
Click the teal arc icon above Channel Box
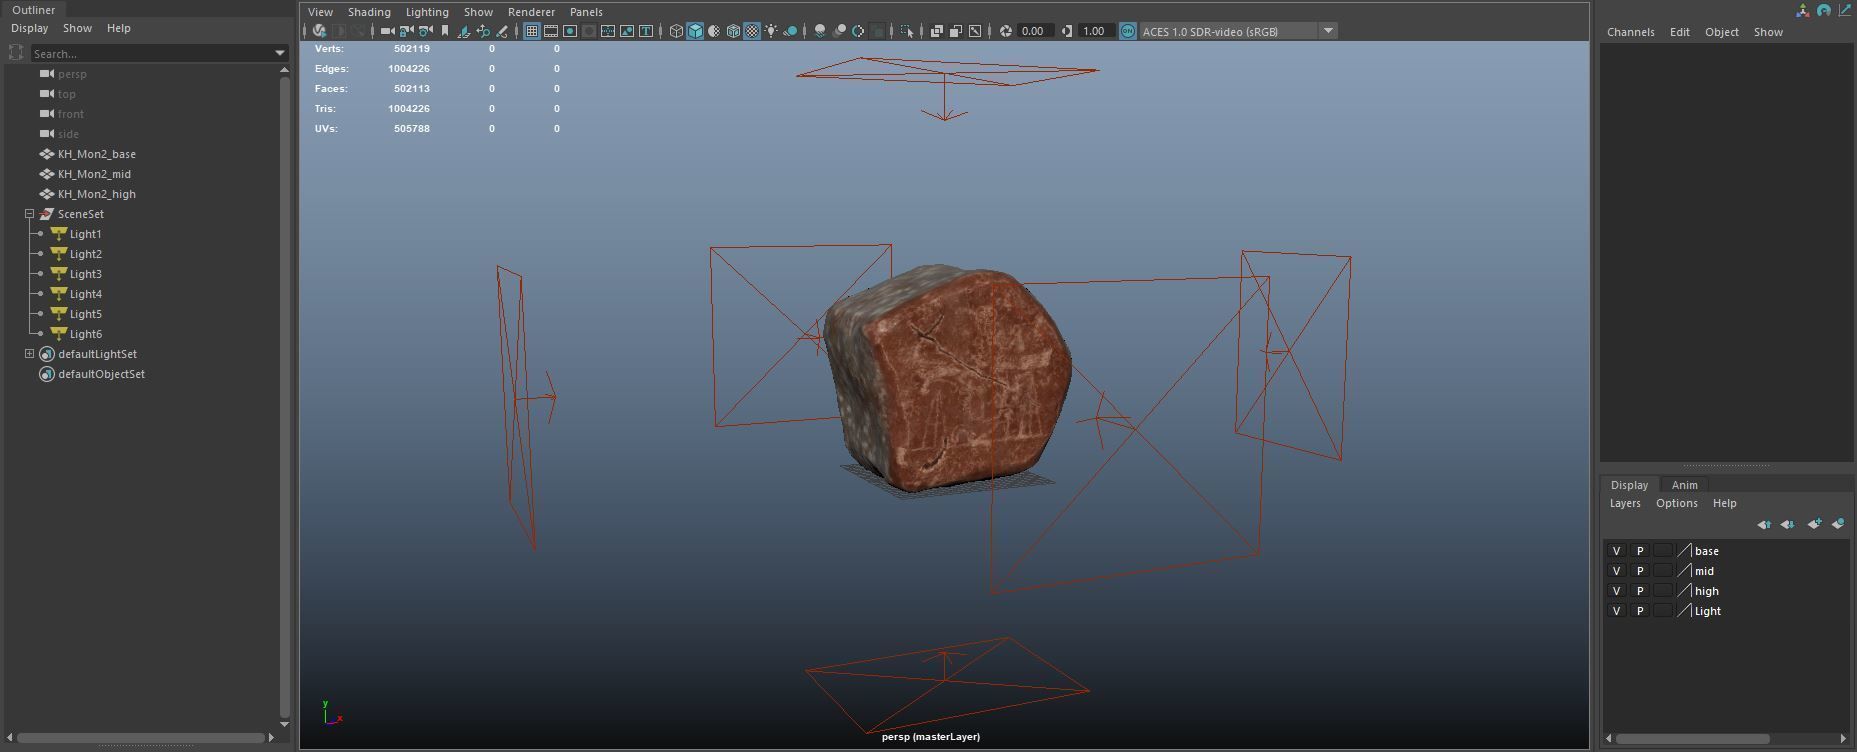[1824, 10]
